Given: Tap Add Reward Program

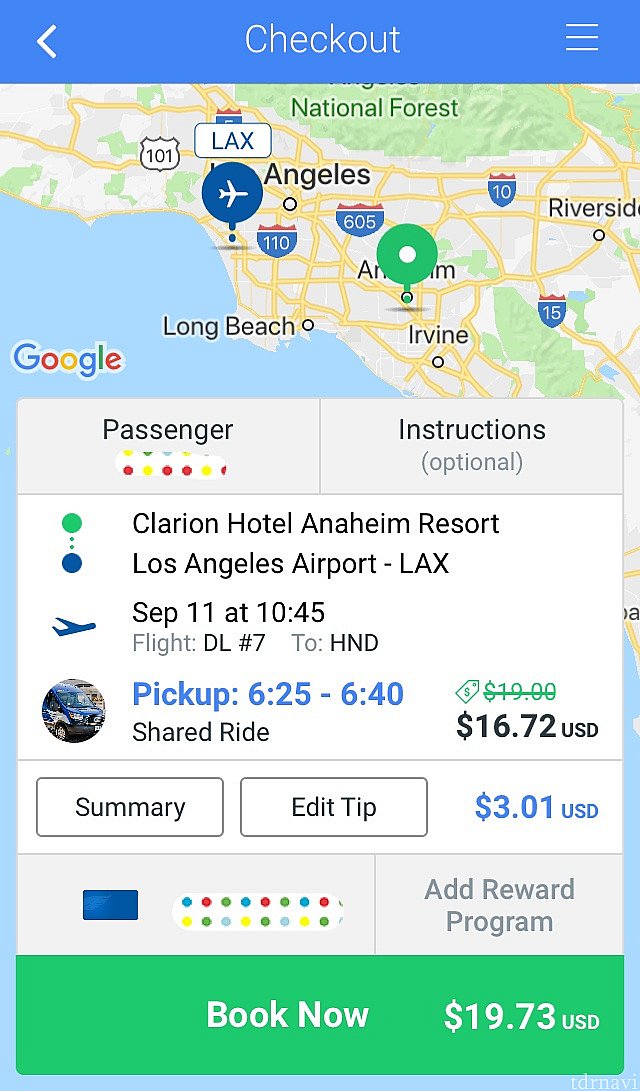Looking at the screenshot, I should [x=499, y=905].
